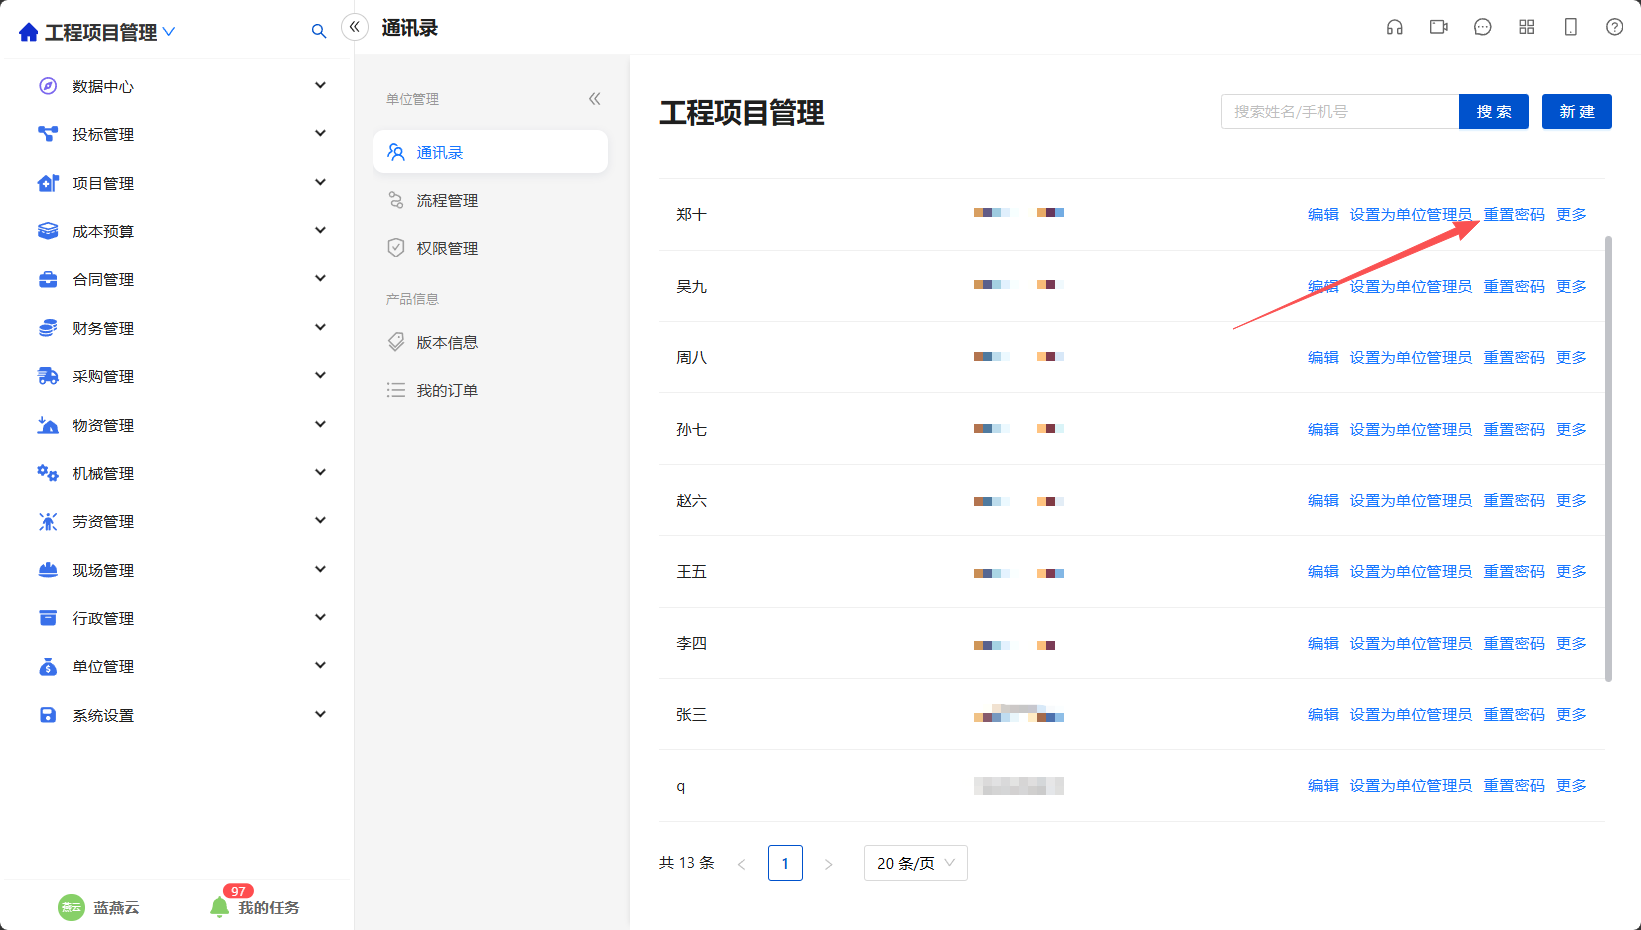1641x930 pixels.
Task: Expand the 财务管理 menu chevron
Action: (x=320, y=327)
